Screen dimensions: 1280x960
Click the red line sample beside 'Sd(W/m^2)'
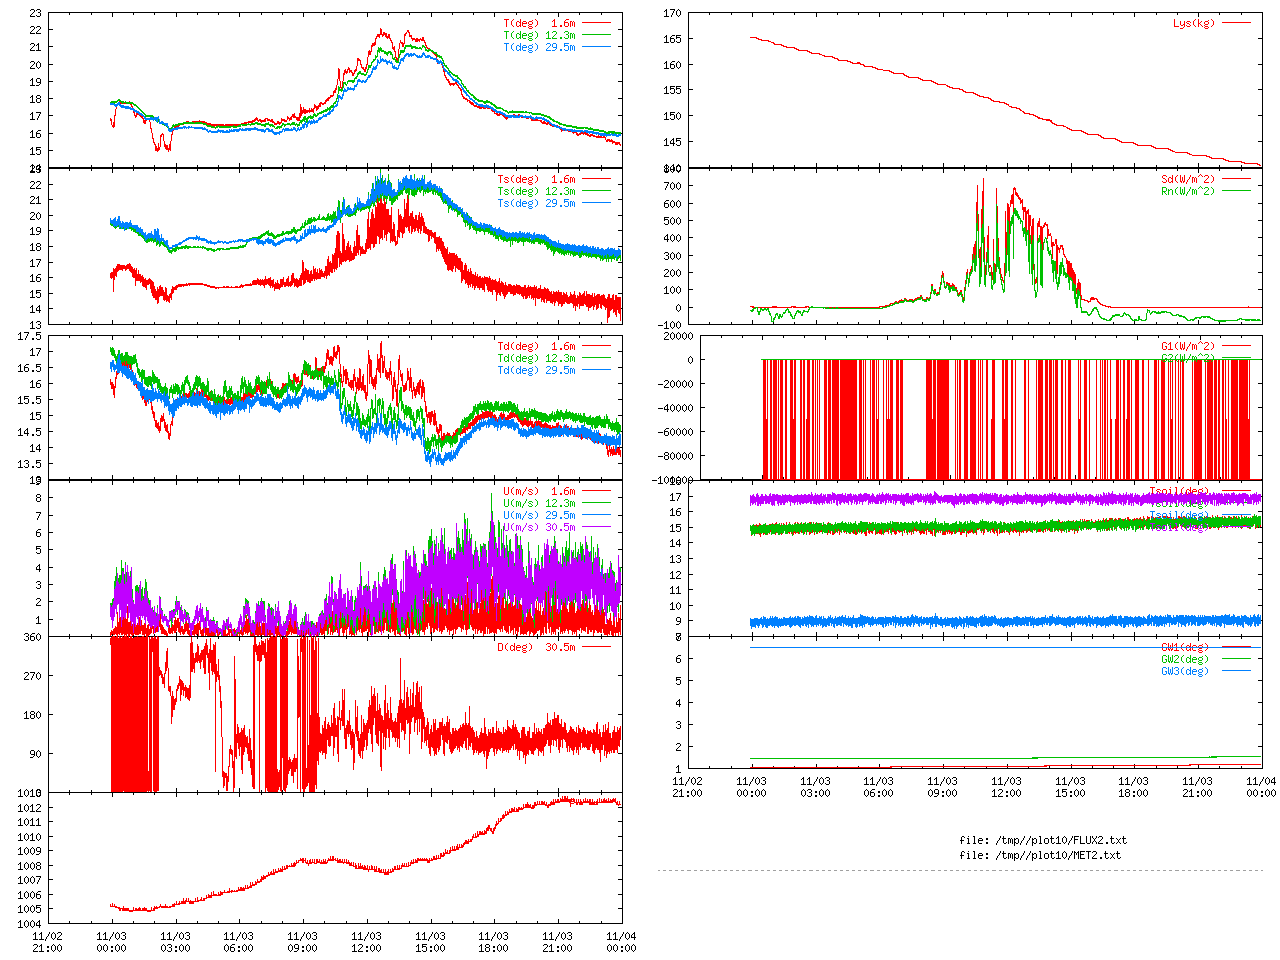[x=1236, y=179]
